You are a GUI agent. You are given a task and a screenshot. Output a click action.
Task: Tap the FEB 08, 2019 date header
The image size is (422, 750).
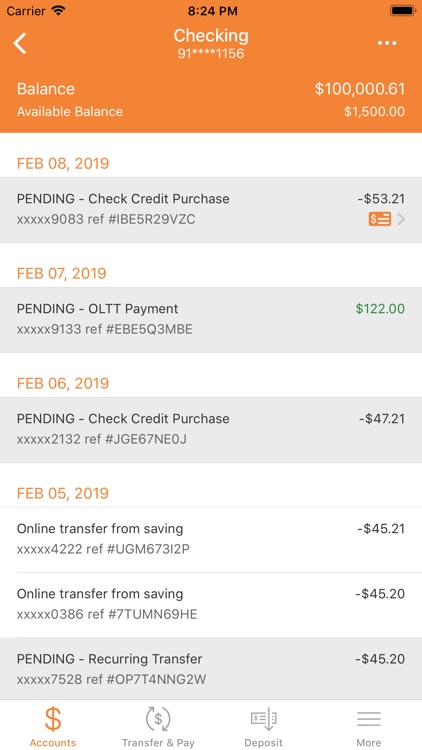(x=63, y=164)
